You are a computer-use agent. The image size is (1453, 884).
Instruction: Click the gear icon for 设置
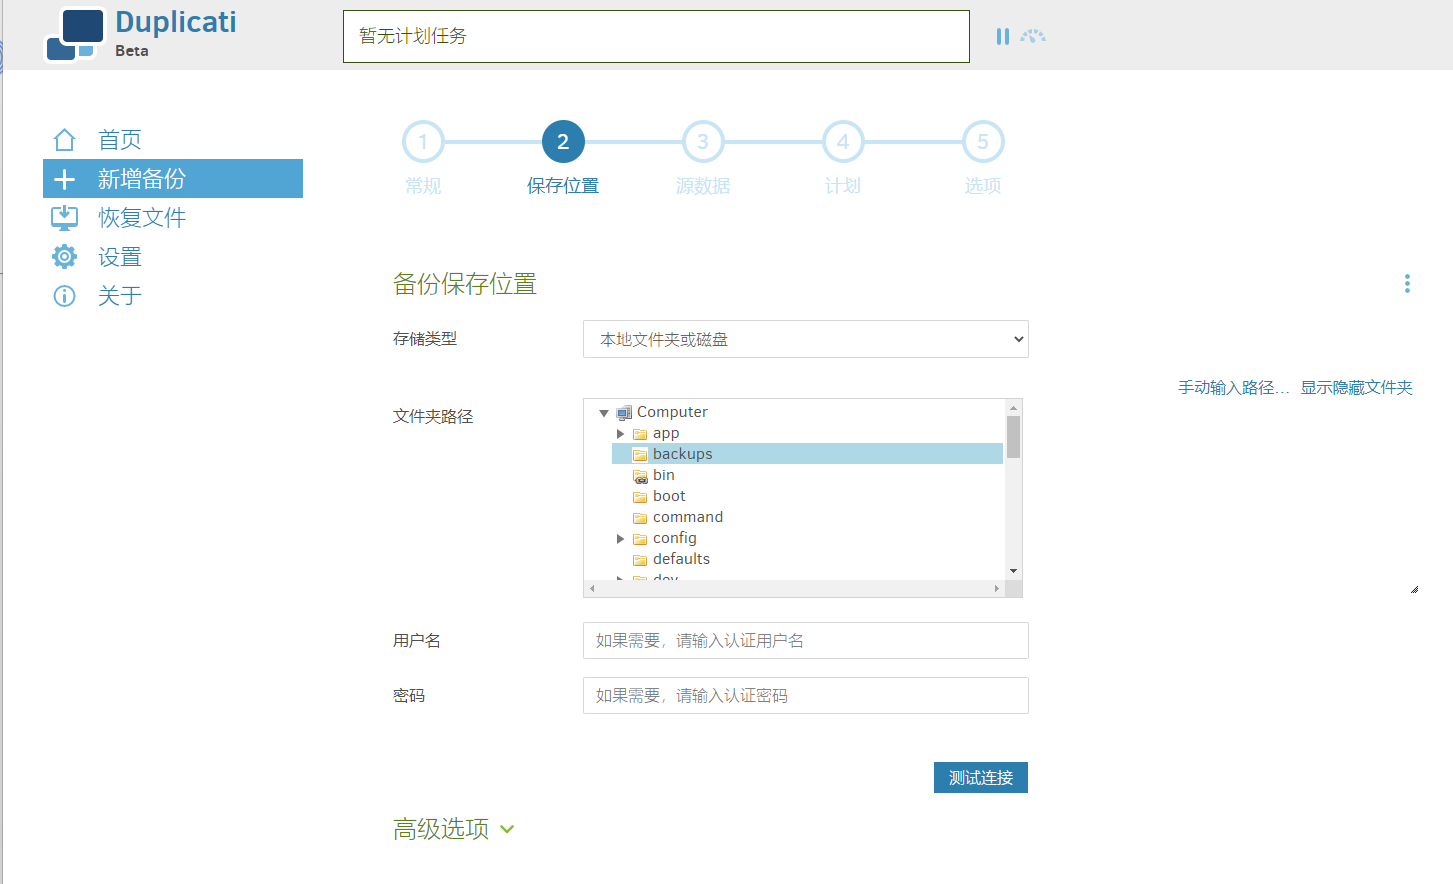click(x=64, y=257)
